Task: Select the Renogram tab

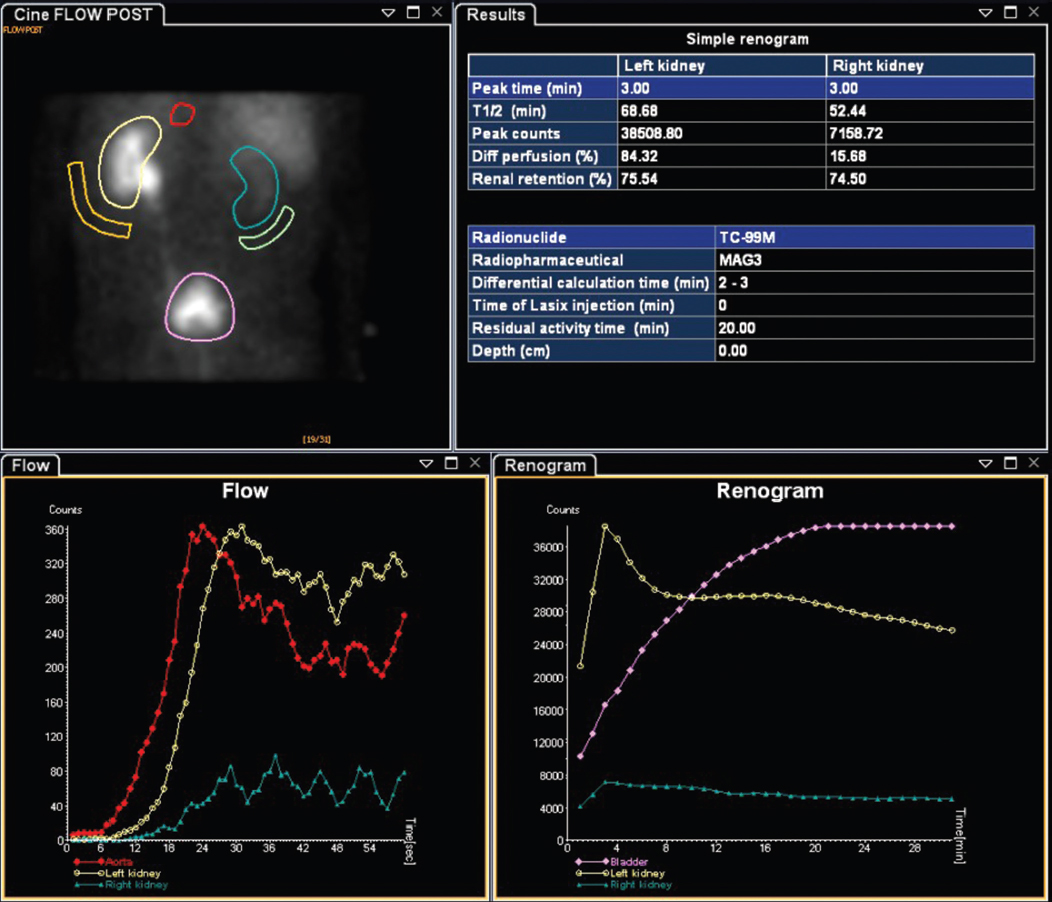Action: (x=544, y=465)
